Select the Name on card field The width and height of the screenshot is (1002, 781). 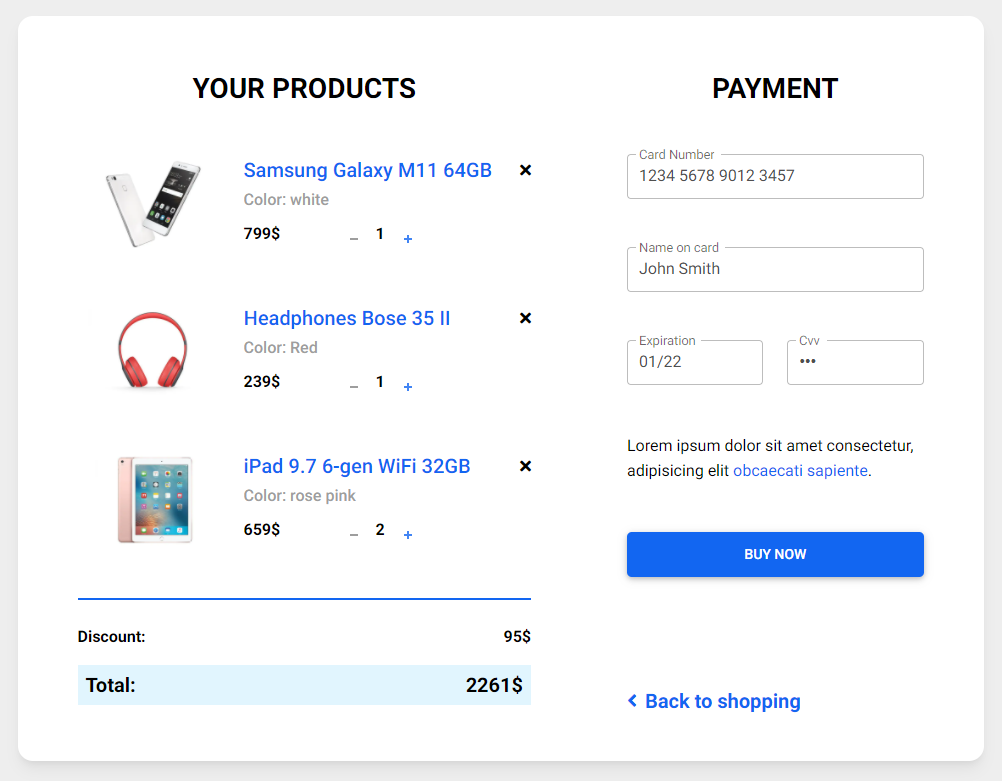coord(775,269)
